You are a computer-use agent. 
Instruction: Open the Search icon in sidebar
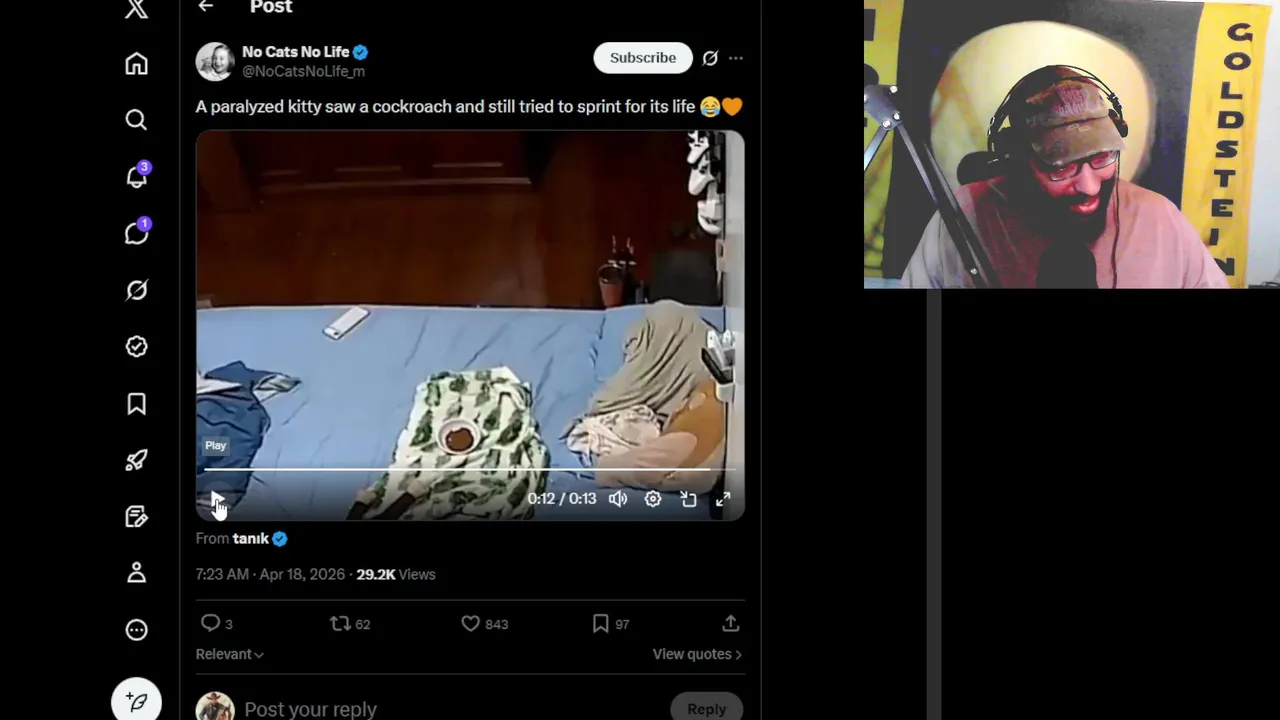coord(136,120)
